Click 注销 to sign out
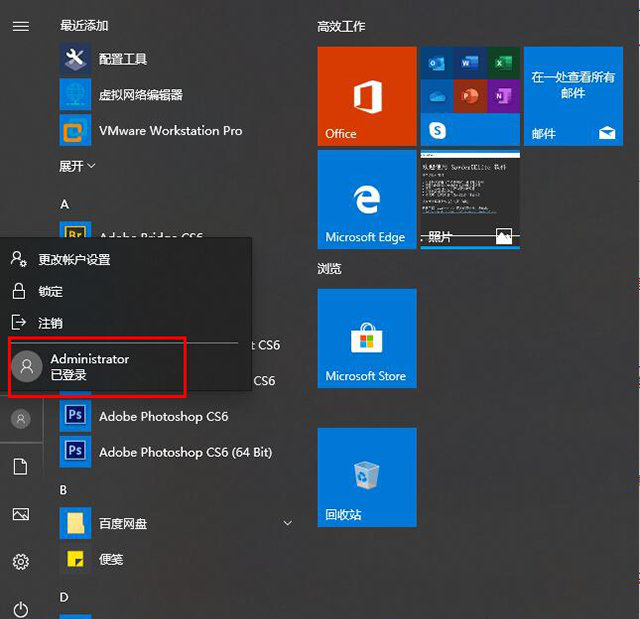This screenshot has height=619, width=640. click(50, 323)
